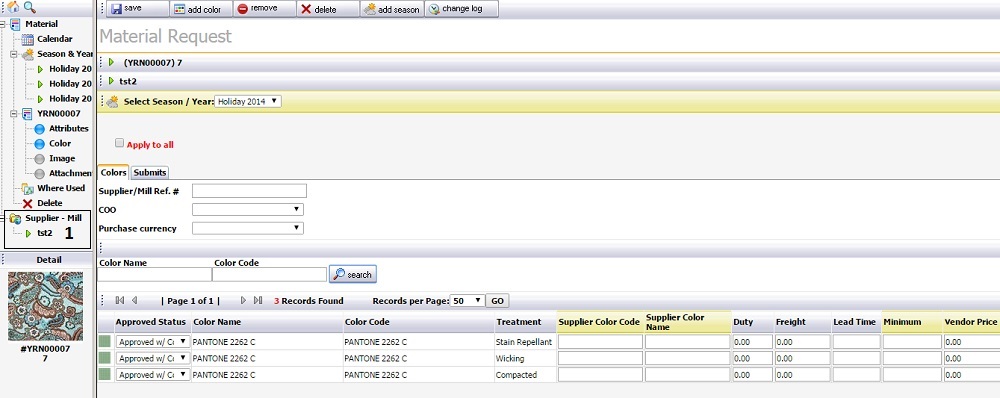Image resolution: width=1000 pixels, height=398 pixels.
Task: Switch to the Submits tab
Action: point(151,172)
